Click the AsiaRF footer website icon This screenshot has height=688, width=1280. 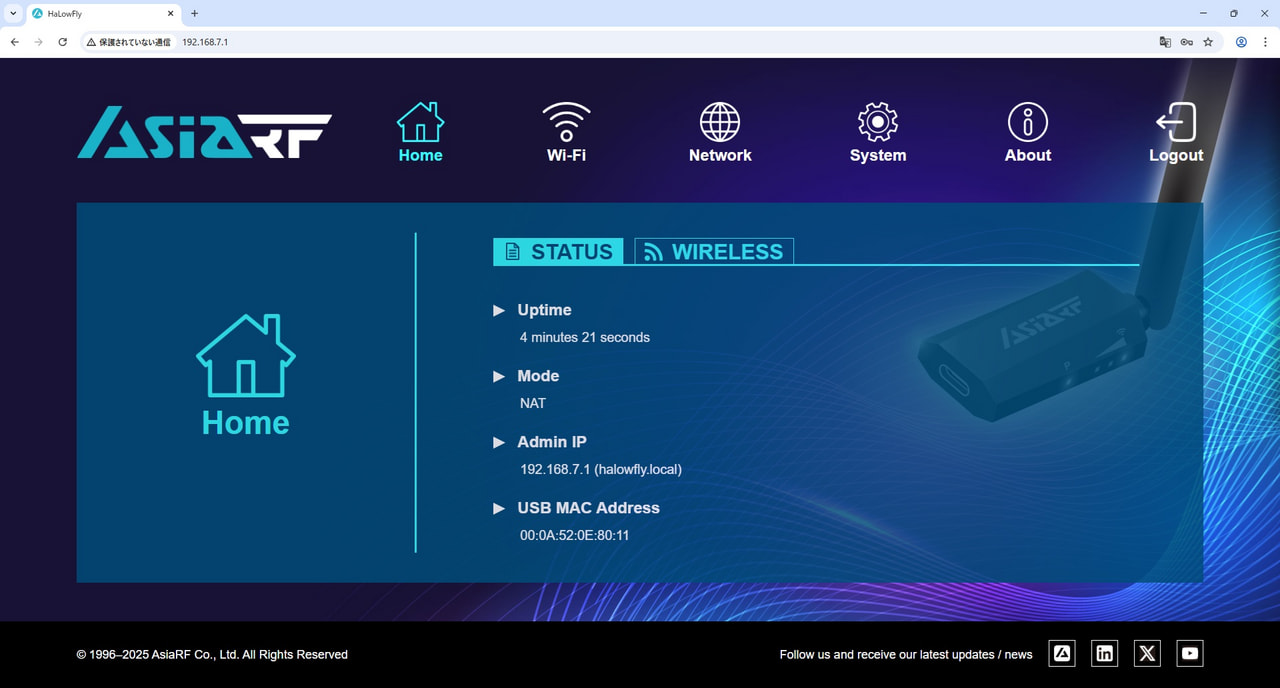[1062, 654]
